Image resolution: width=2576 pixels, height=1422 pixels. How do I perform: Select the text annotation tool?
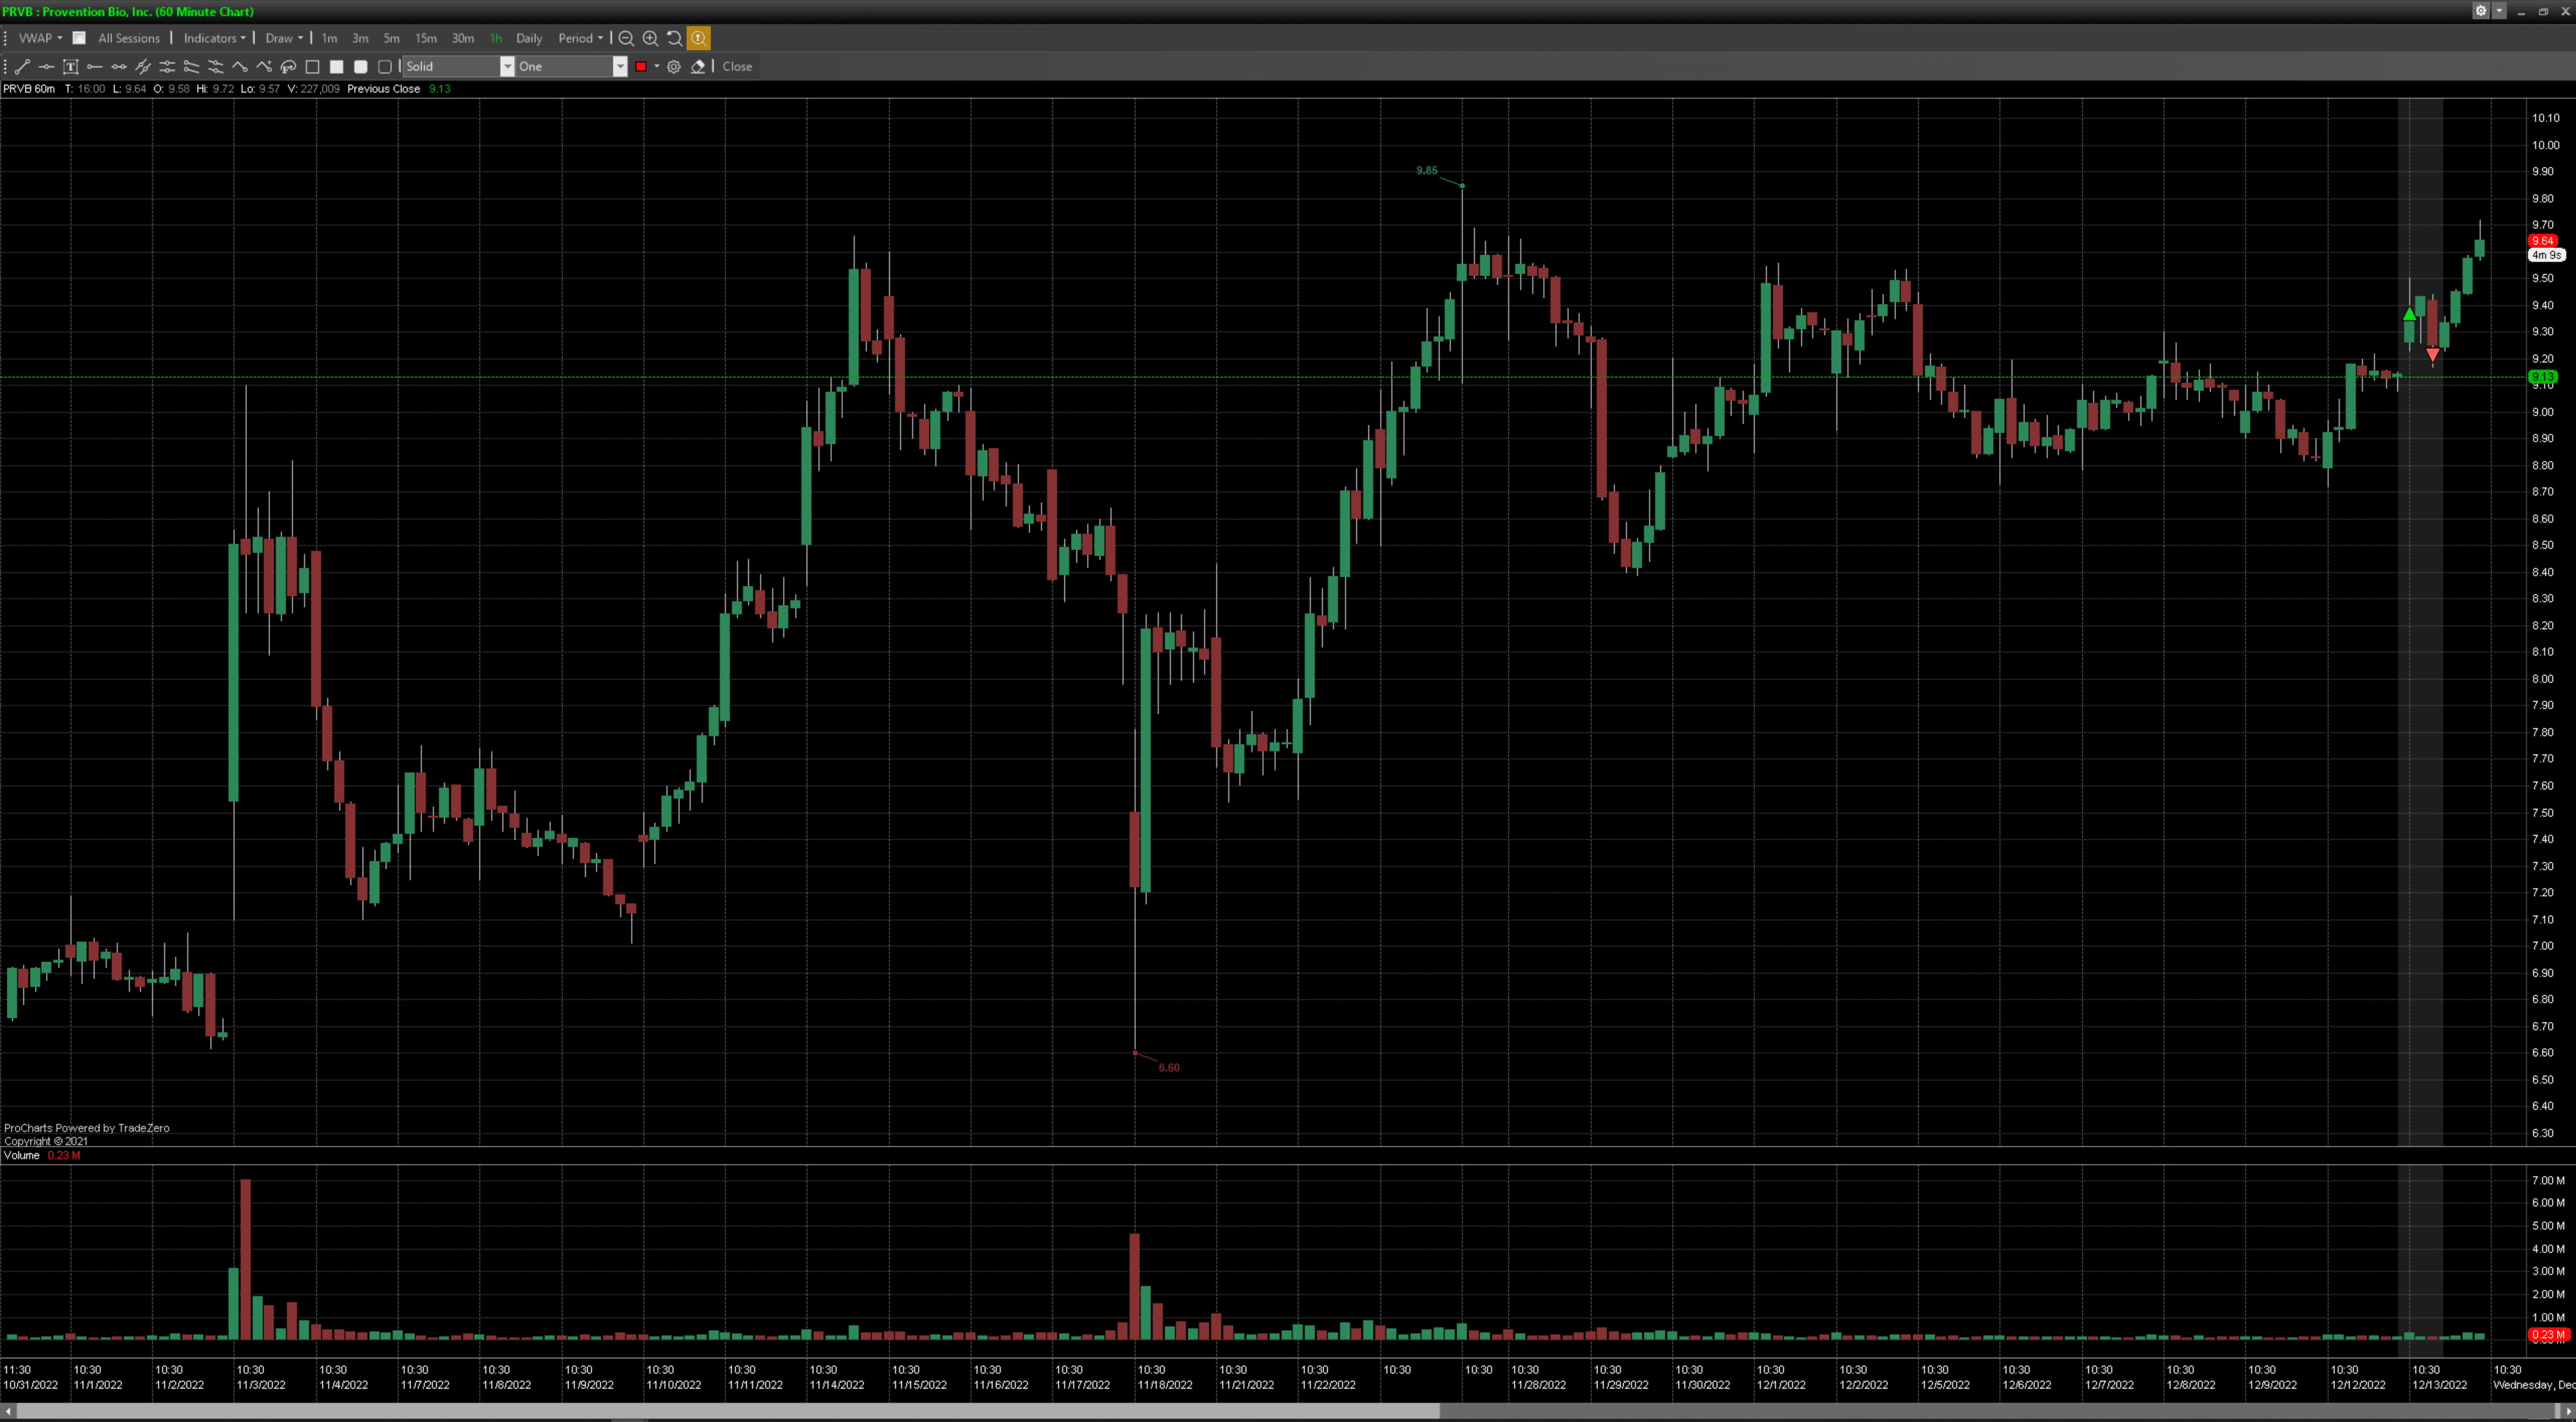(x=70, y=67)
